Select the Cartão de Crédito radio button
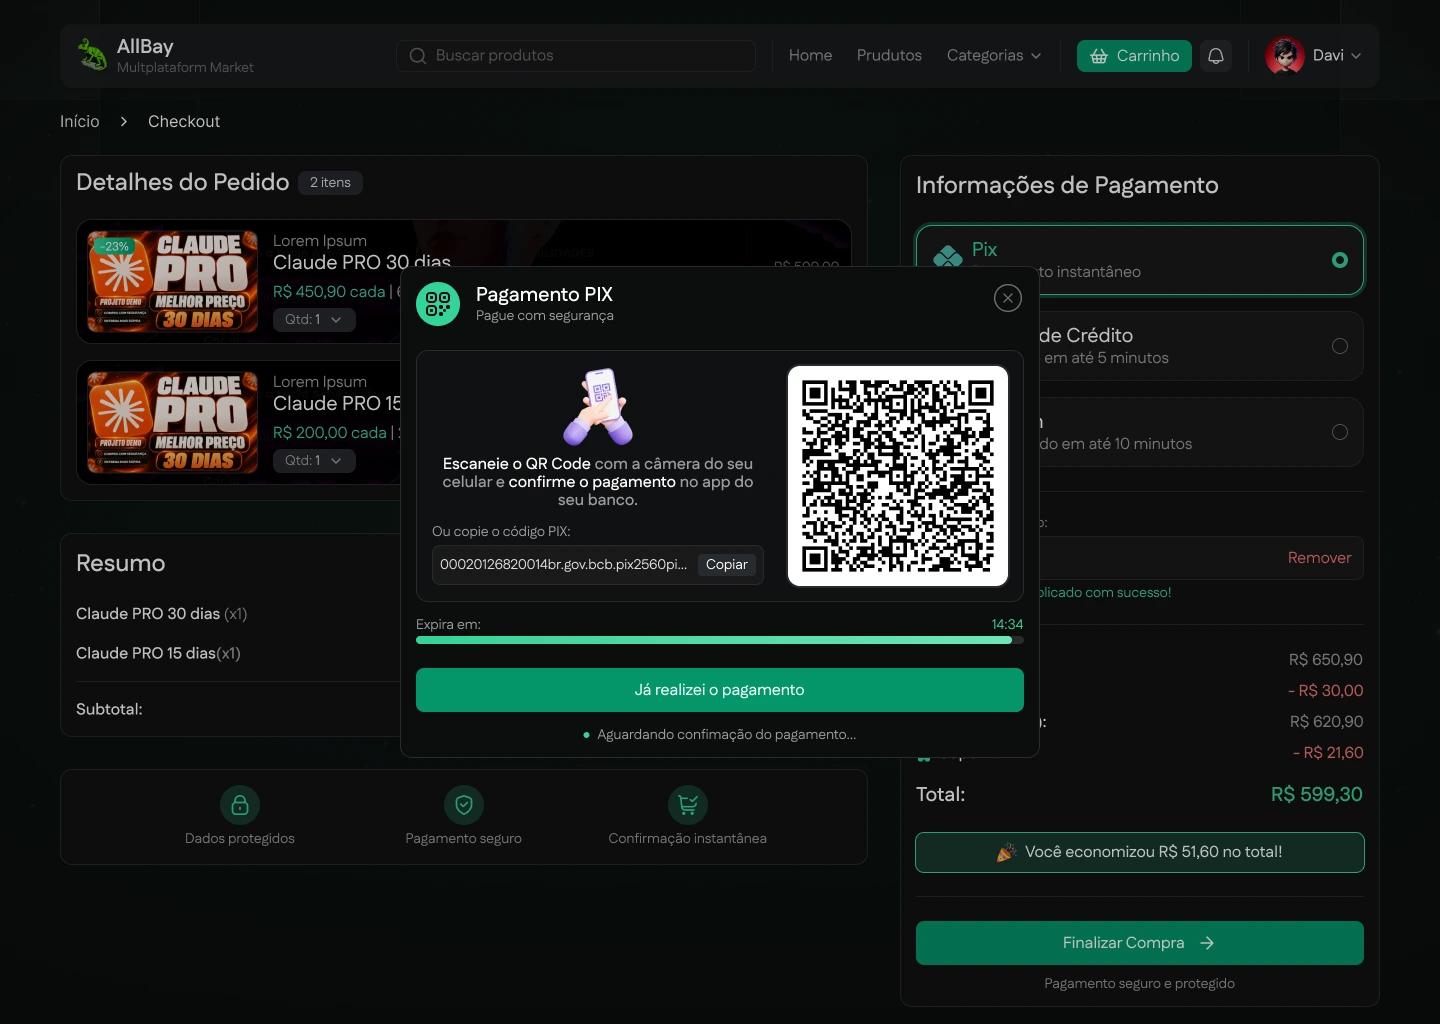The height and width of the screenshot is (1024, 1440). tap(1340, 346)
